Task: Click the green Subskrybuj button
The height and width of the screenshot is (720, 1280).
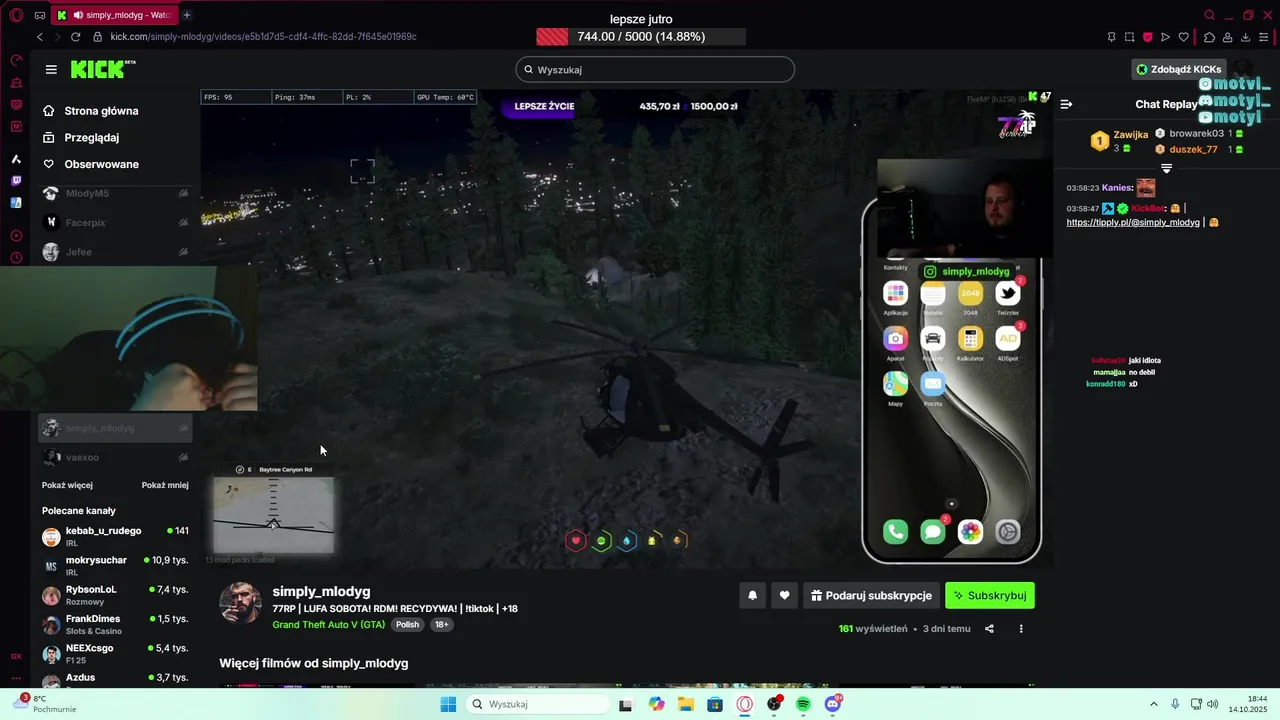Action: pyautogui.click(x=990, y=595)
